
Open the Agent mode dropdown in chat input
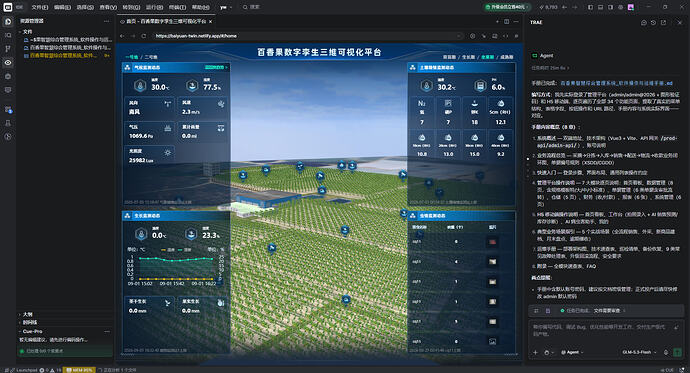click(572, 352)
